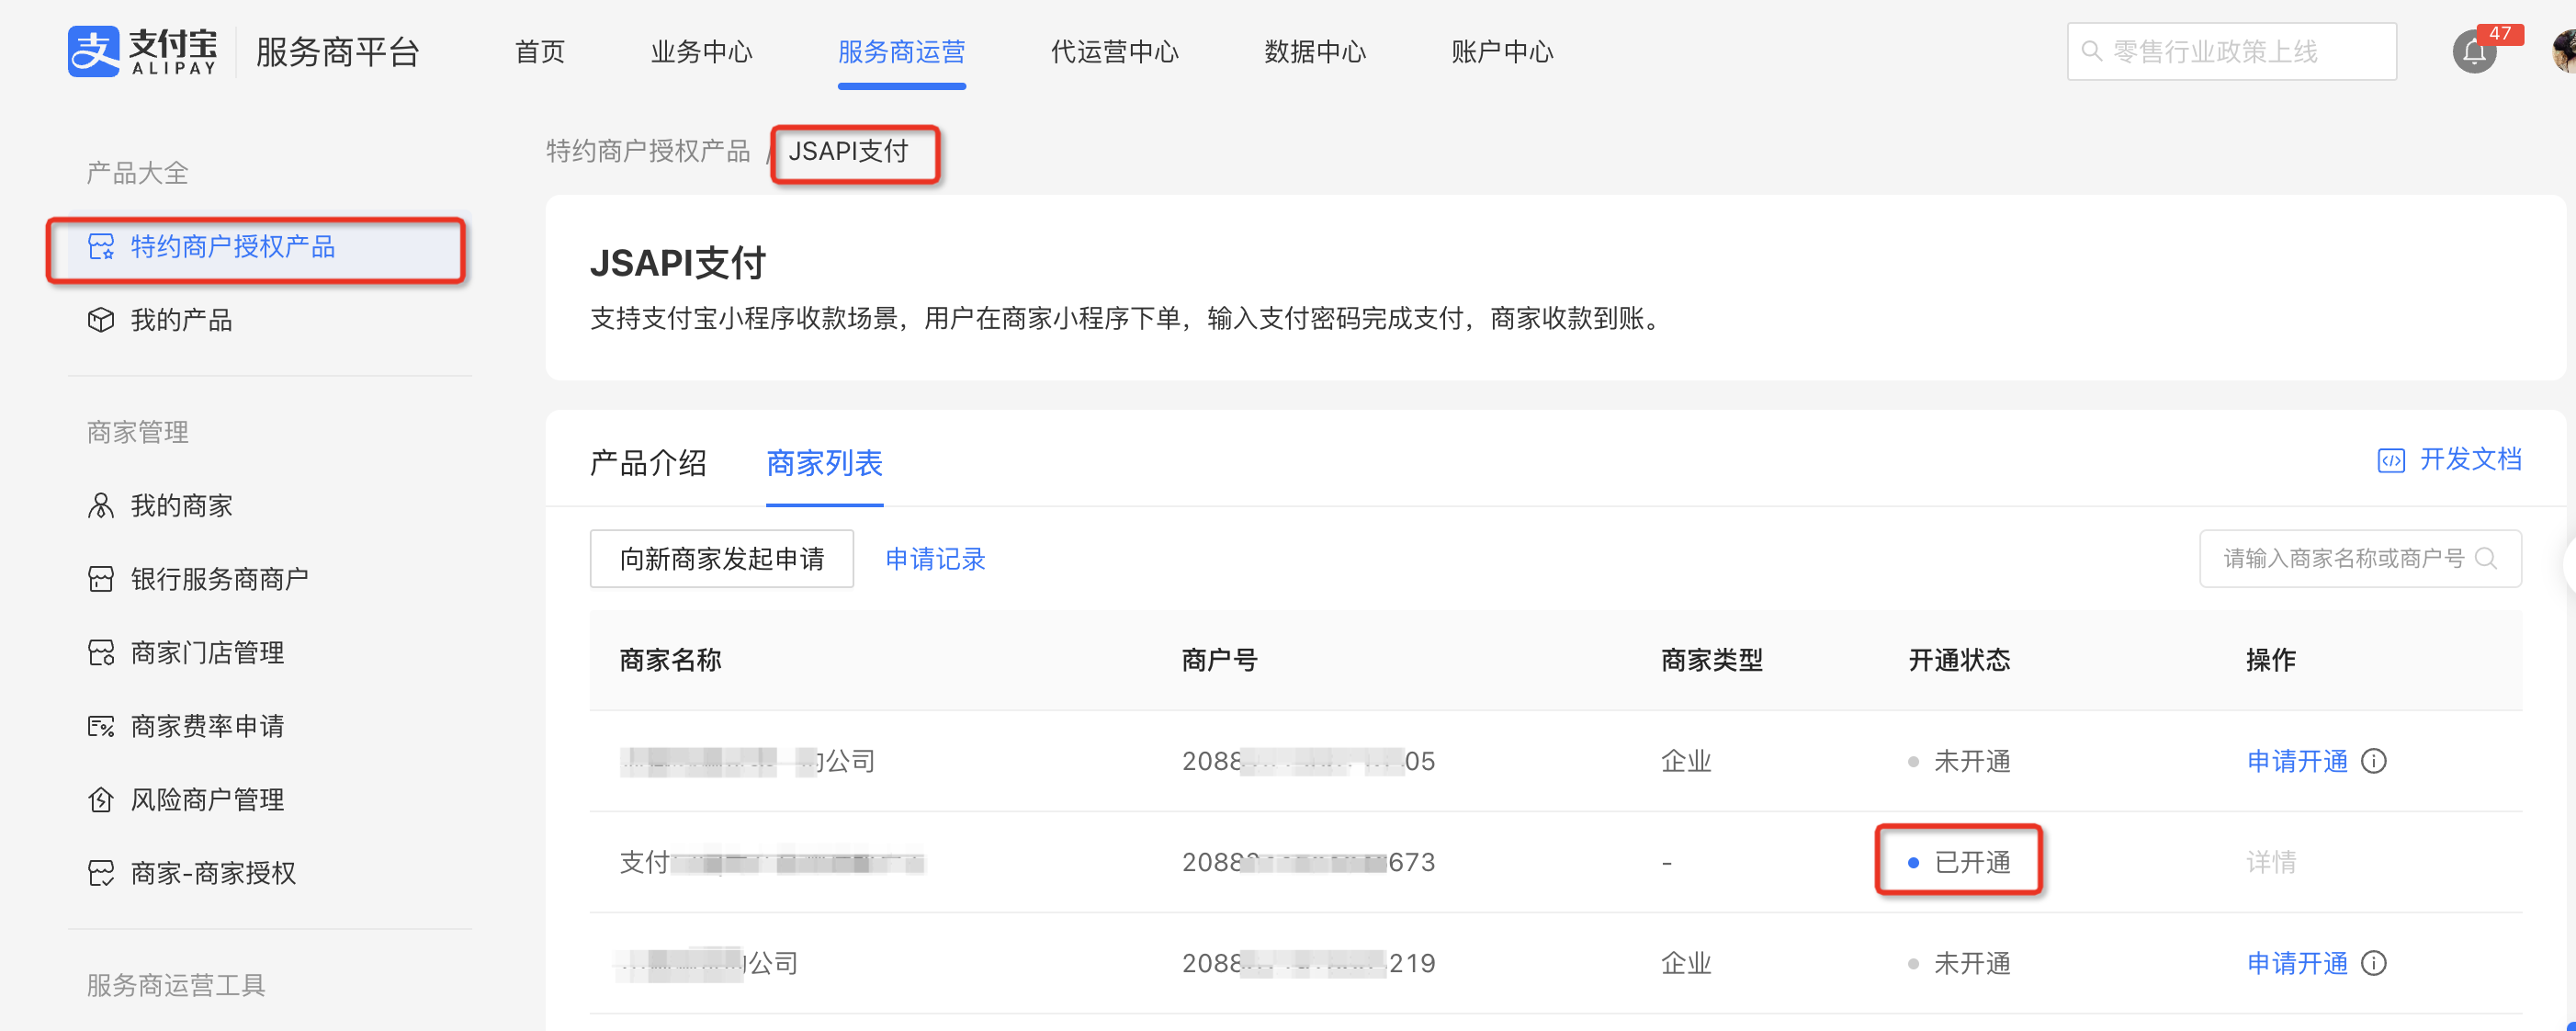Screen dimensions: 2576x1031
Task: Switch to the 产品介绍 tab
Action: pyautogui.click(x=648, y=463)
